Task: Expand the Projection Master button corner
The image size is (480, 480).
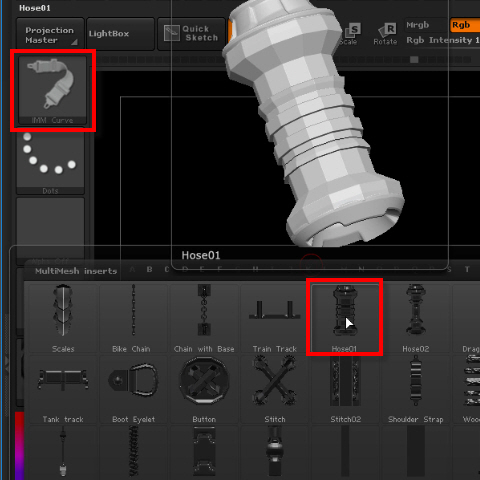Action: (x=75, y=42)
